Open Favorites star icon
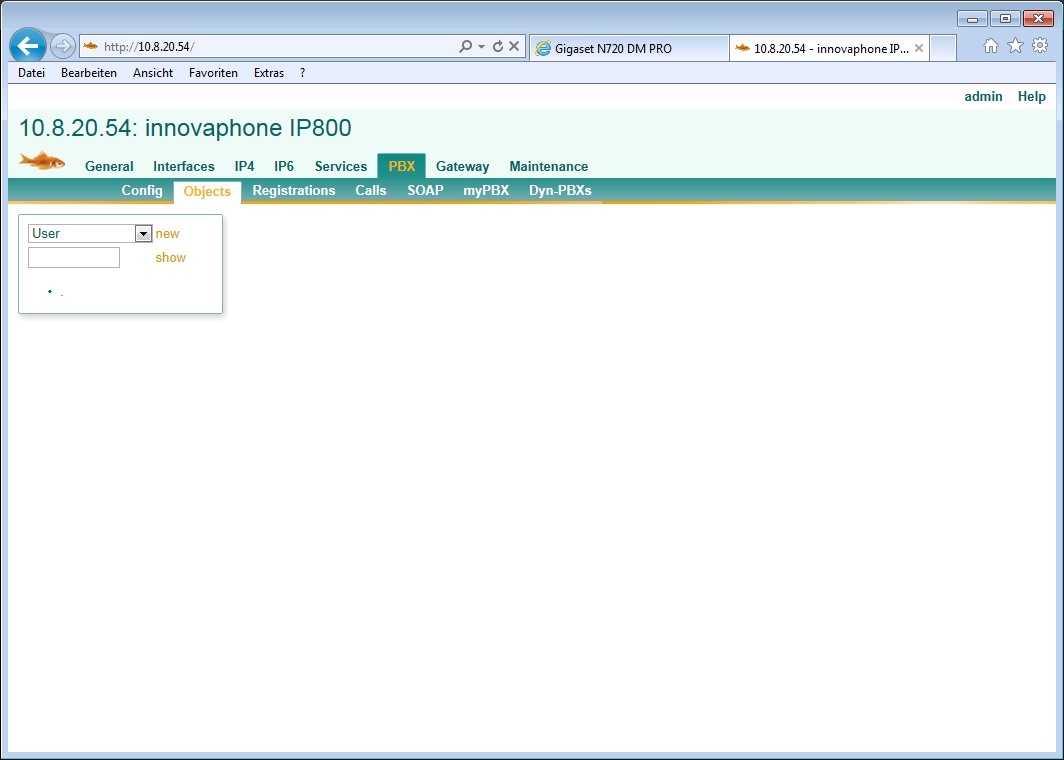 pos(1015,45)
